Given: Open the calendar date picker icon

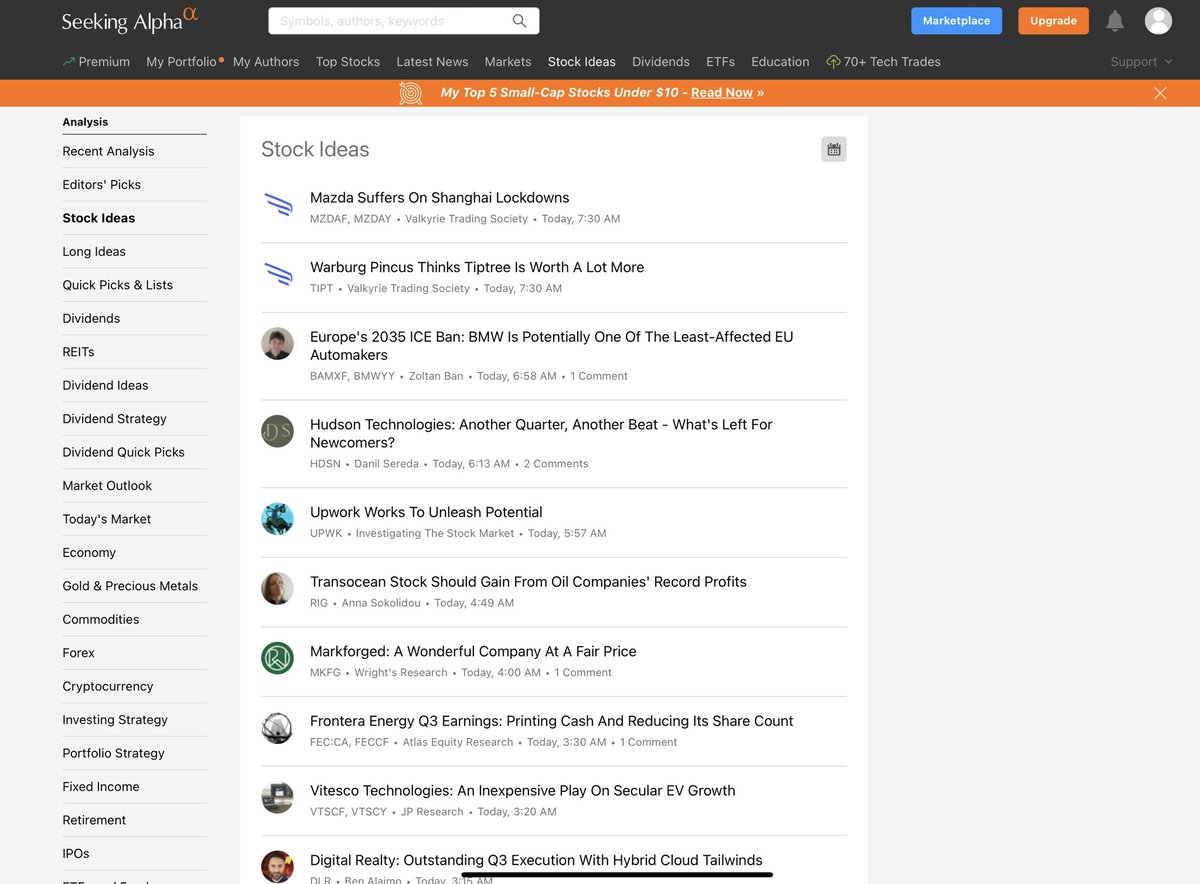Looking at the screenshot, I should tap(834, 149).
